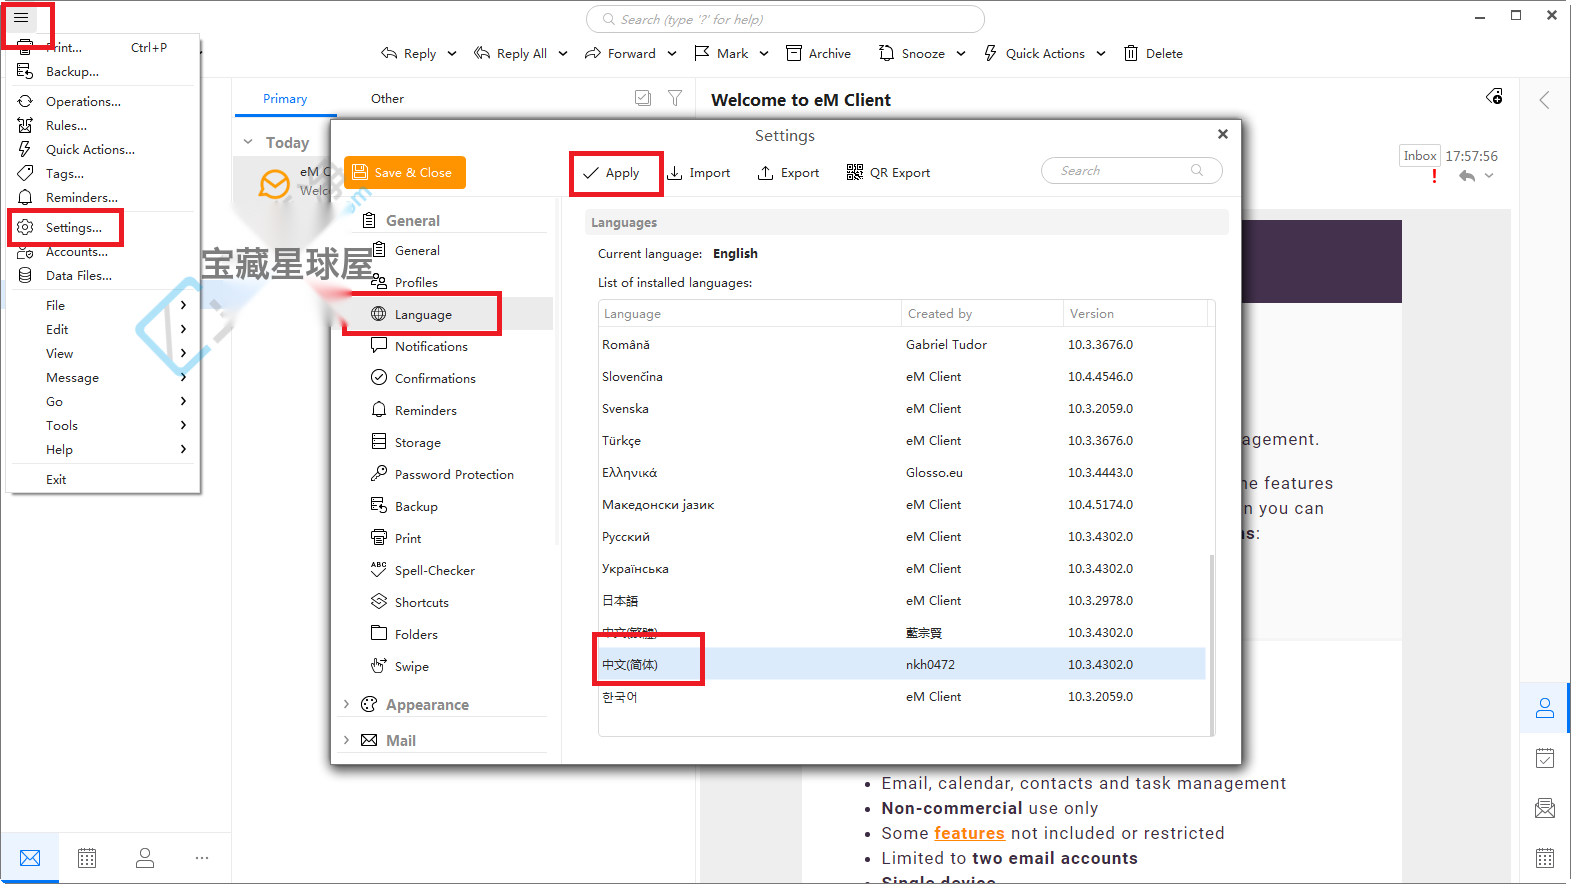Screen dimensions: 1571x884
Task: Collapse the right sidebar arrow
Action: (x=1544, y=100)
